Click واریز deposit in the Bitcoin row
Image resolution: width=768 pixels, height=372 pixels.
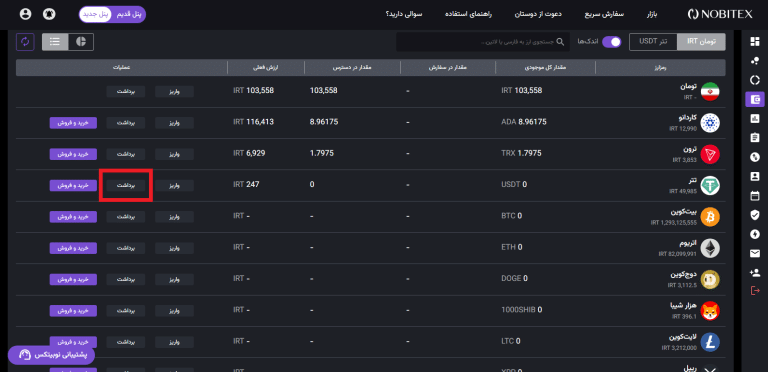174,217
